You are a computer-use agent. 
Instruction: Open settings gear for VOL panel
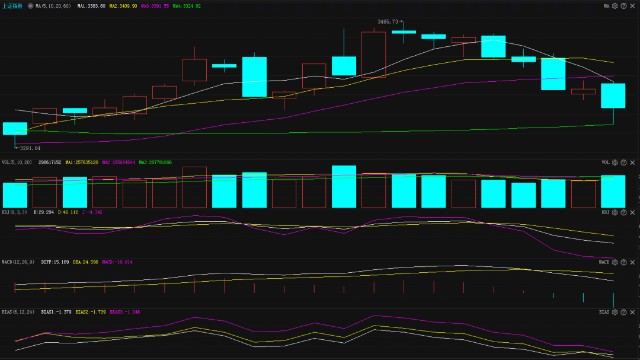point(615,162)
